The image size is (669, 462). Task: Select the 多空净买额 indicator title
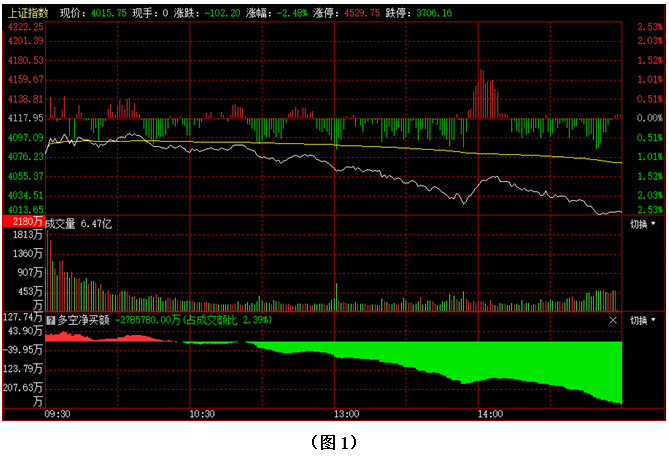[x=82, y=320]
